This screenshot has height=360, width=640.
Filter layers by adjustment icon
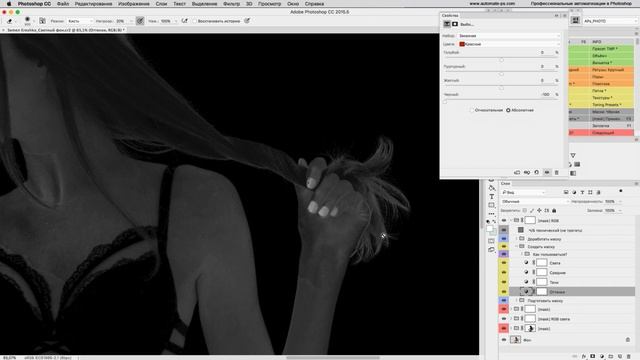[x=574, y=192]
